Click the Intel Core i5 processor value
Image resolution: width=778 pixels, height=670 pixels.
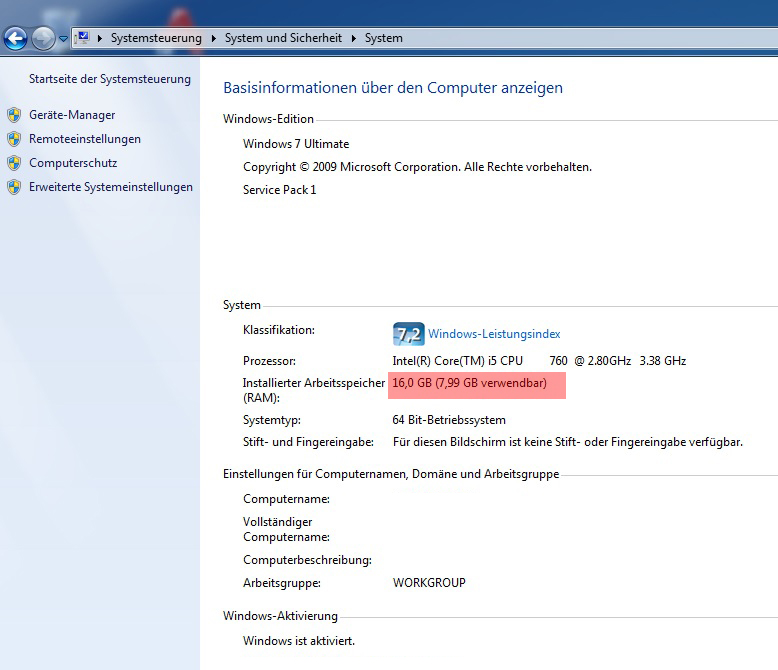(539, 361)
